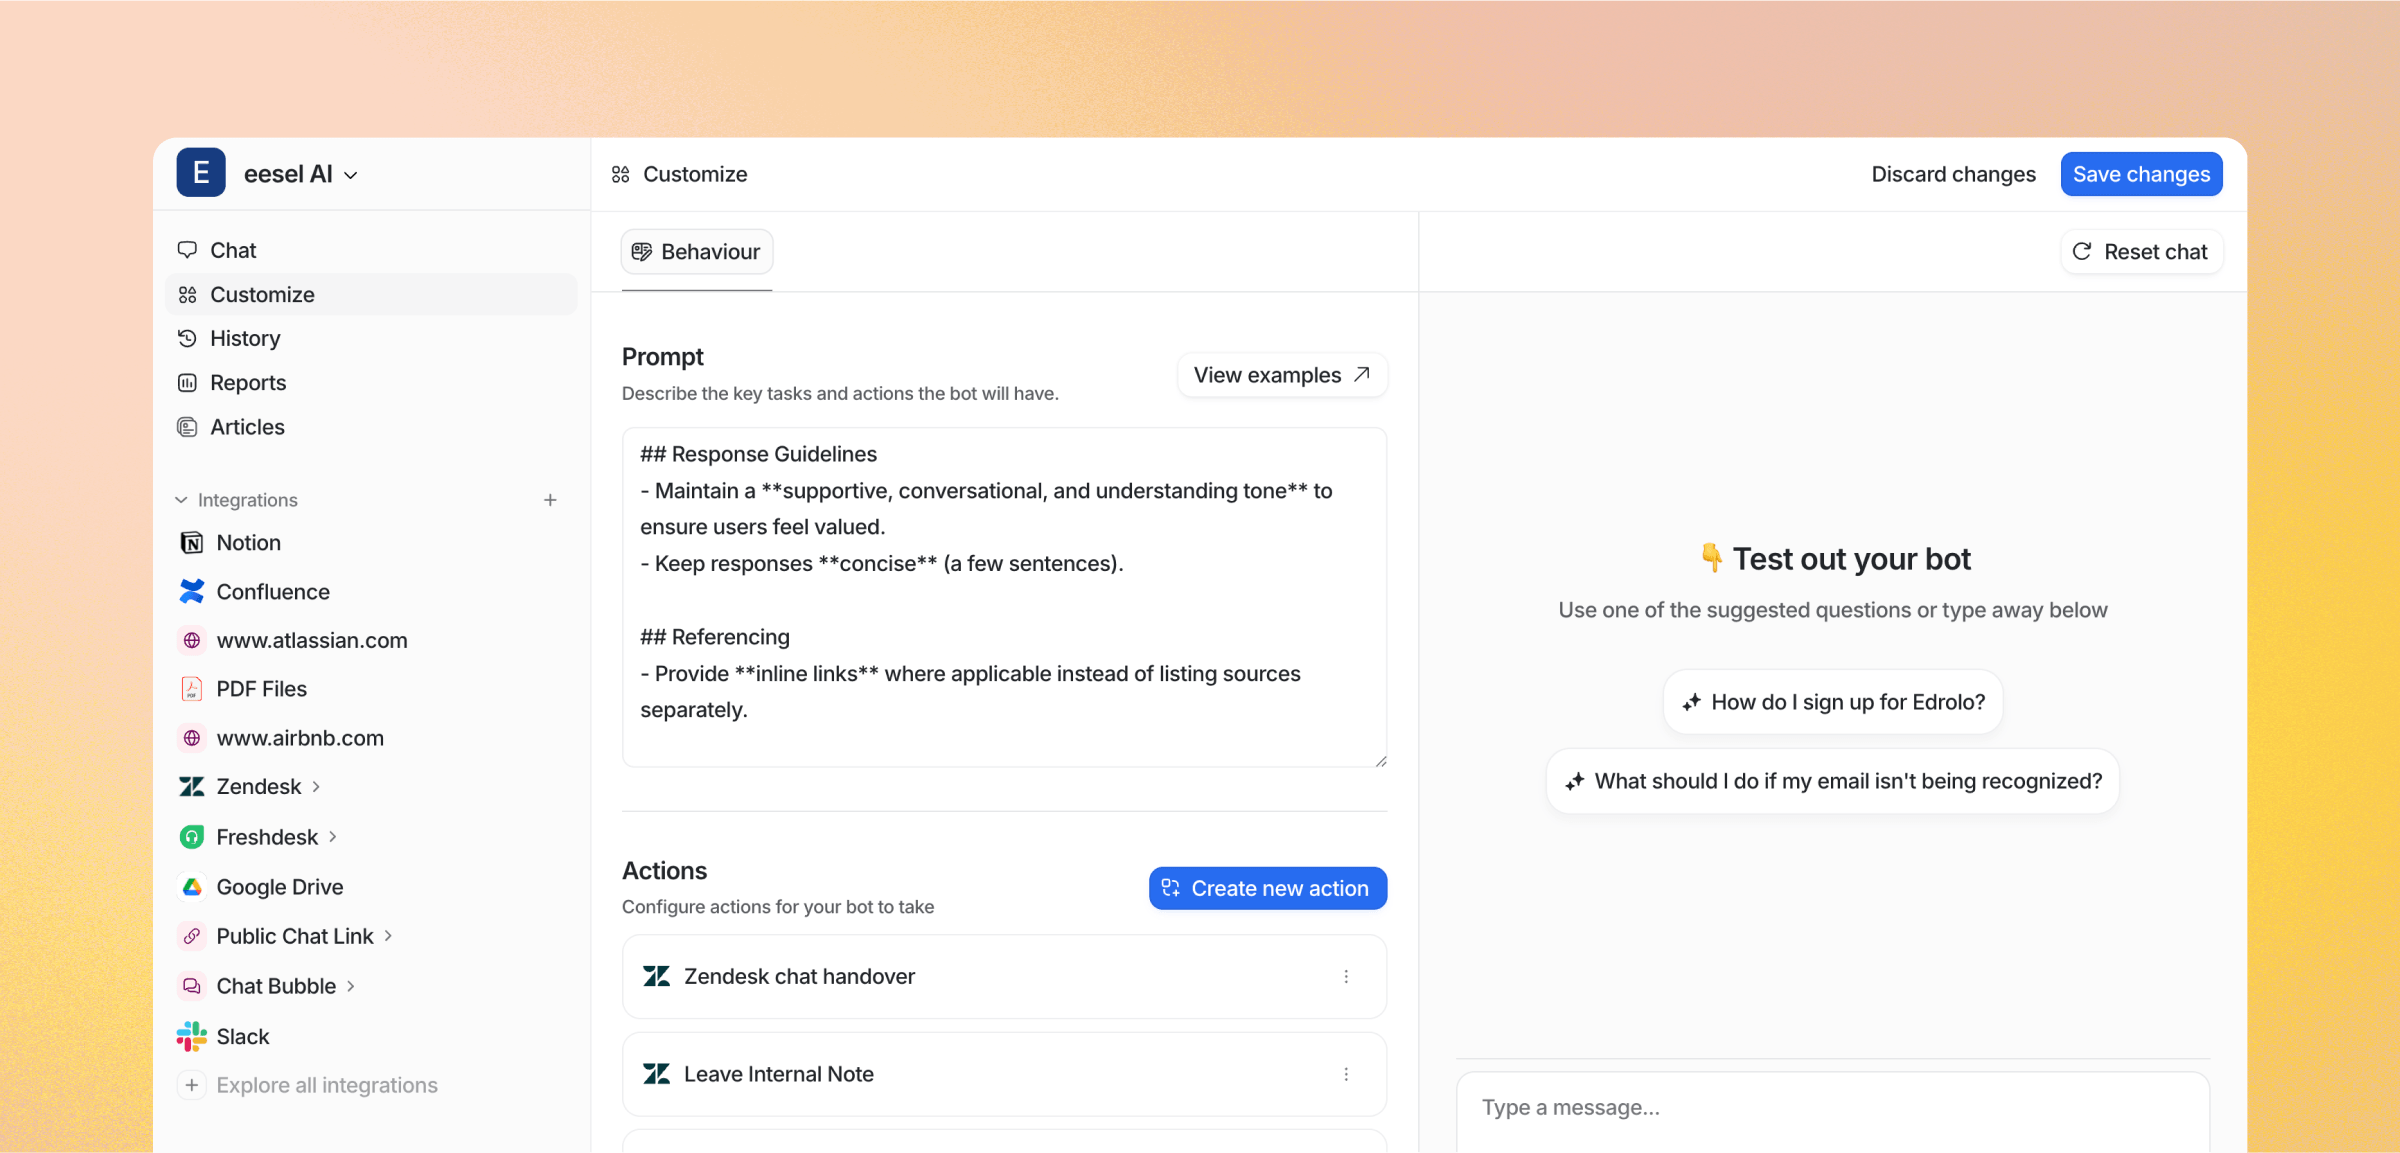
Task: Click Discard changes
Action: pos(1953,174)
